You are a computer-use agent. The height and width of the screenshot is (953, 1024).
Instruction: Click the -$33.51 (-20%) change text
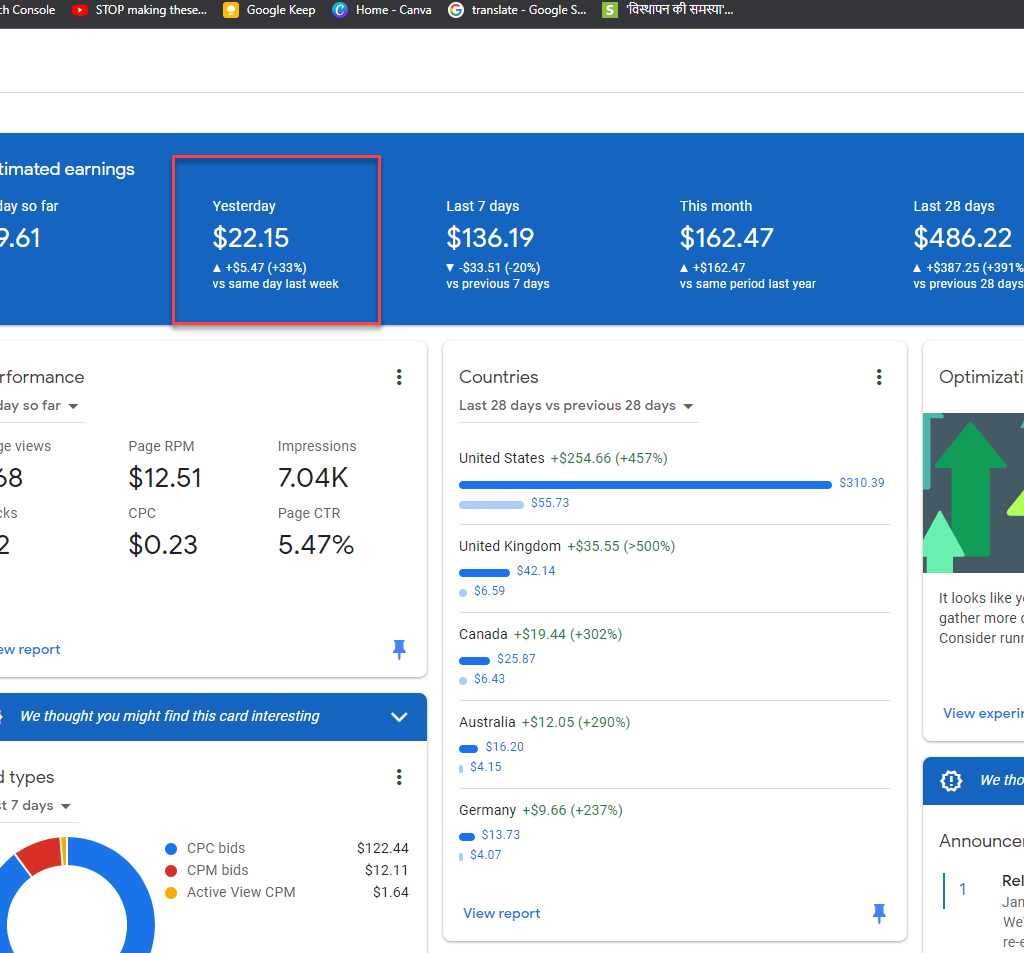499,268
